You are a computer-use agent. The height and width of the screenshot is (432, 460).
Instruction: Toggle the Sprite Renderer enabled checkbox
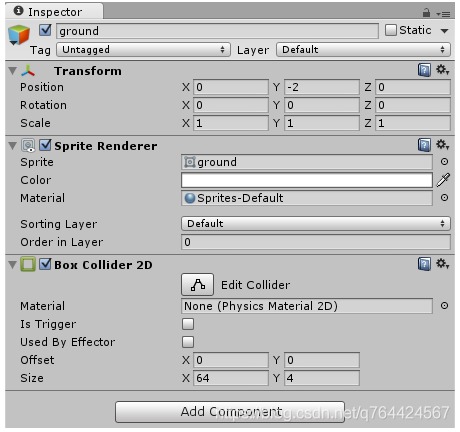click(x=45, y=145)
